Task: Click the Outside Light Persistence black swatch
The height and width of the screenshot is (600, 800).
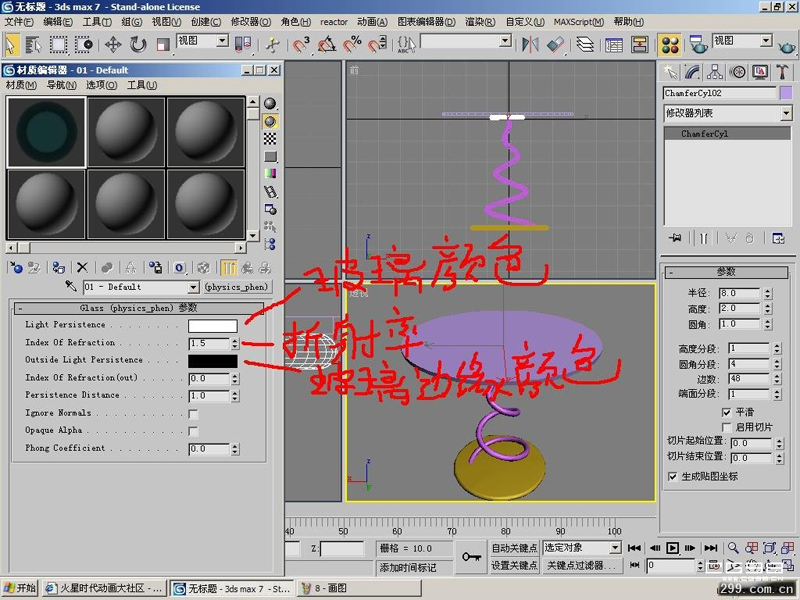Action: coord(212,361)
